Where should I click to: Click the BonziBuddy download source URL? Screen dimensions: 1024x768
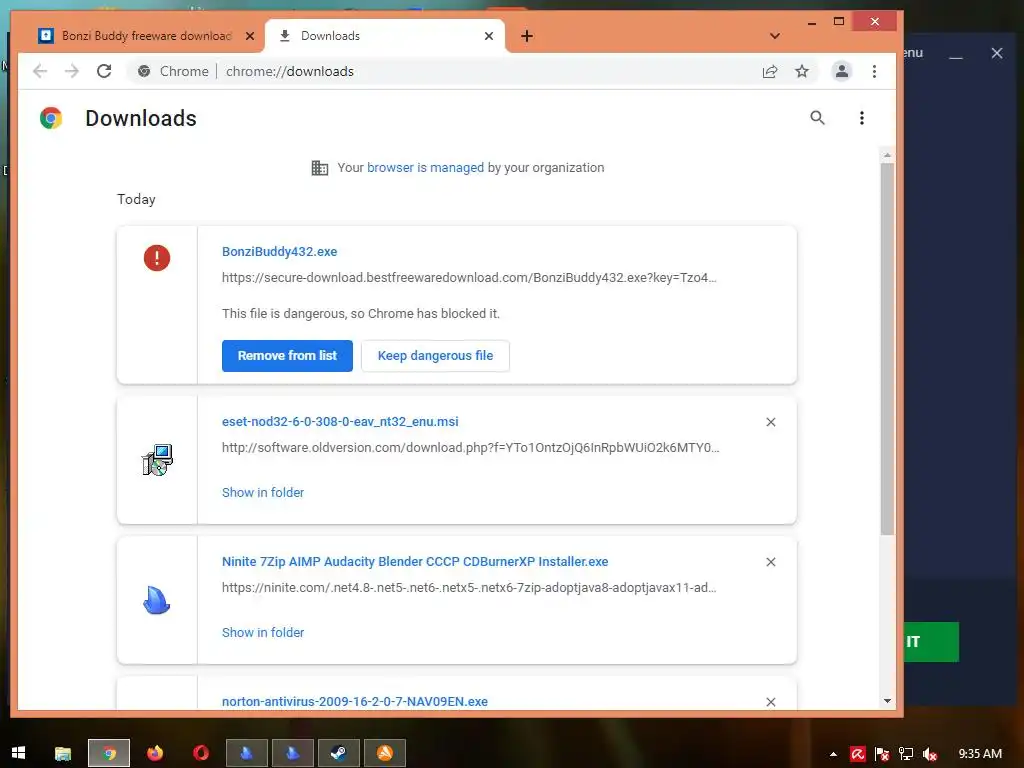[x=469, y=278]
